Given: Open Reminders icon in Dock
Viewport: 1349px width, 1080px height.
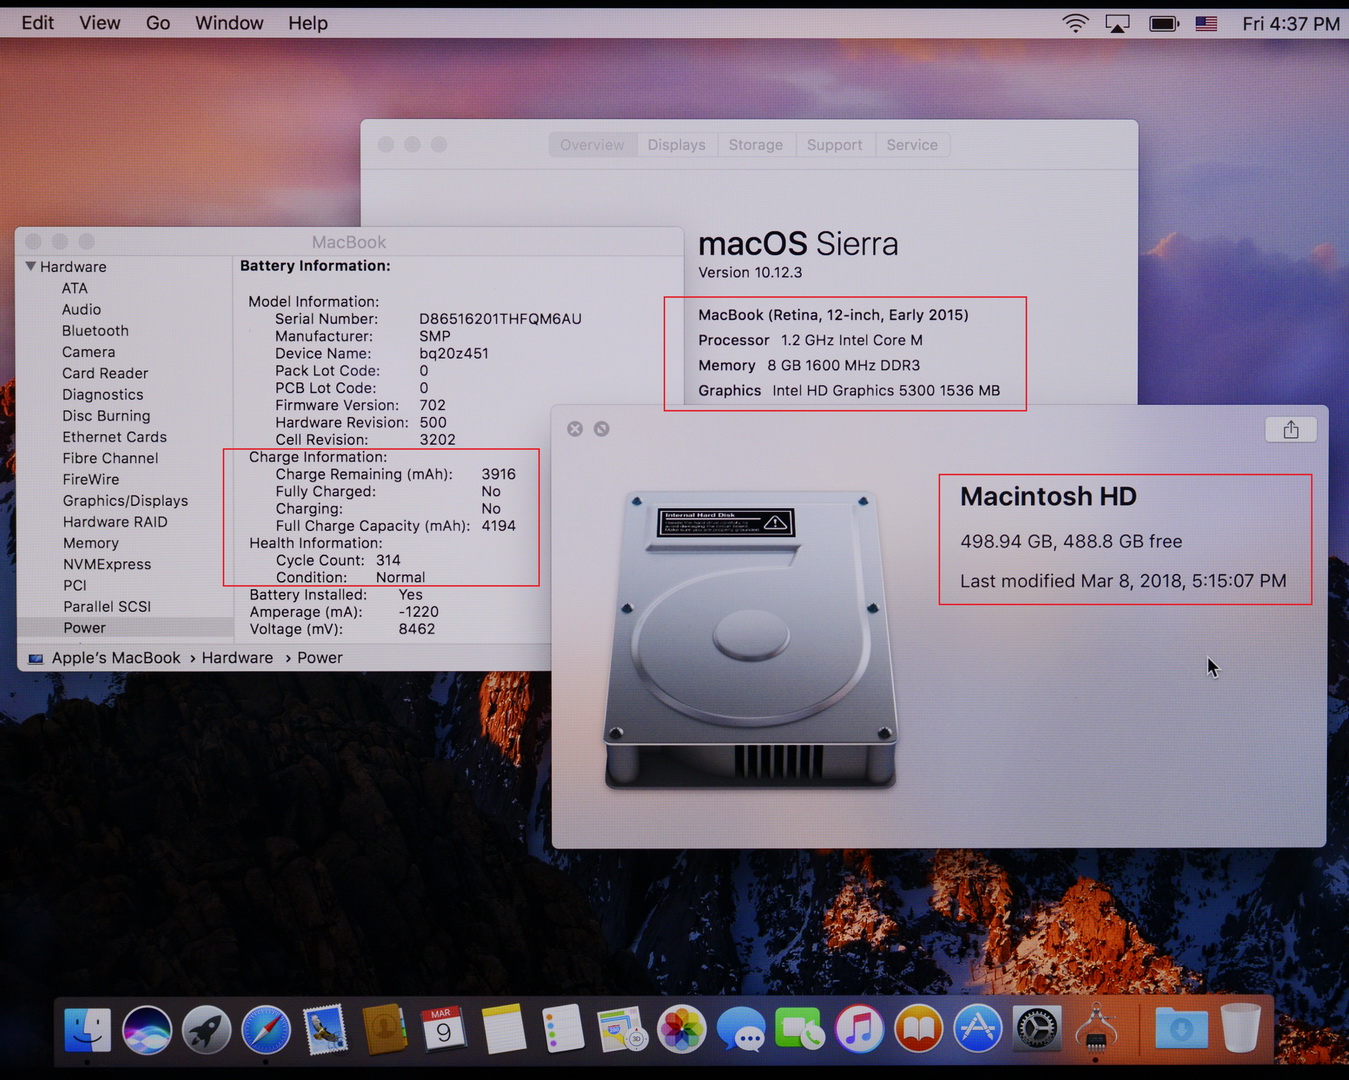Looking at the screenshot, I should [x=563, y=1029].
